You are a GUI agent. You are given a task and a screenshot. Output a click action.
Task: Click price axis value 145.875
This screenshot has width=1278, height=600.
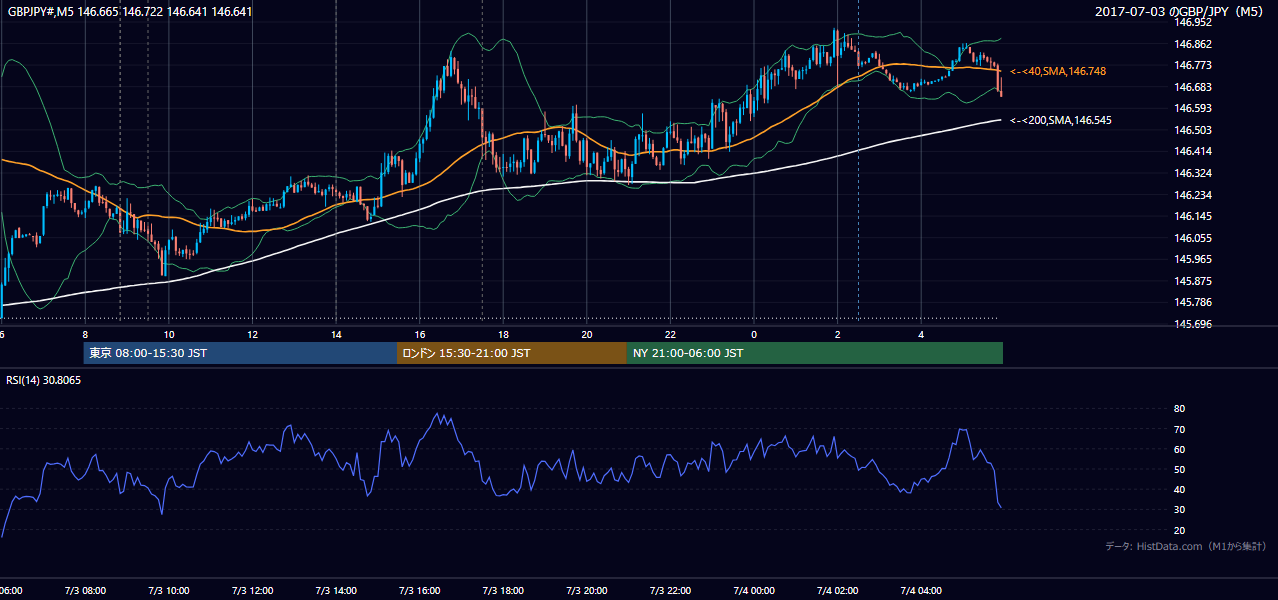[x=1192, y=281]
